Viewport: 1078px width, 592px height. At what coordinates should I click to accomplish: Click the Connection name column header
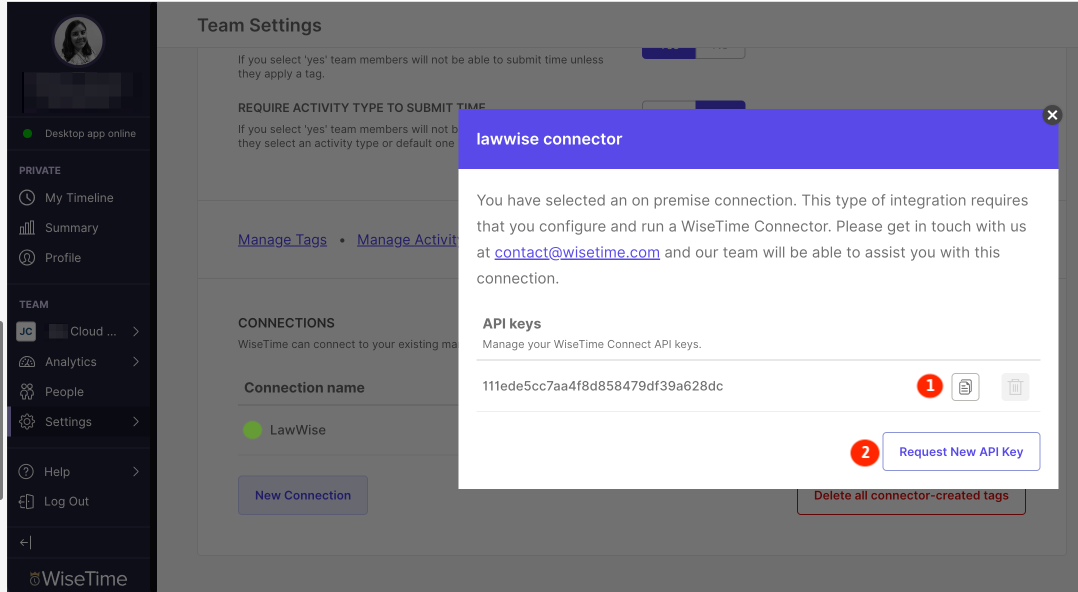pos(304,388)
